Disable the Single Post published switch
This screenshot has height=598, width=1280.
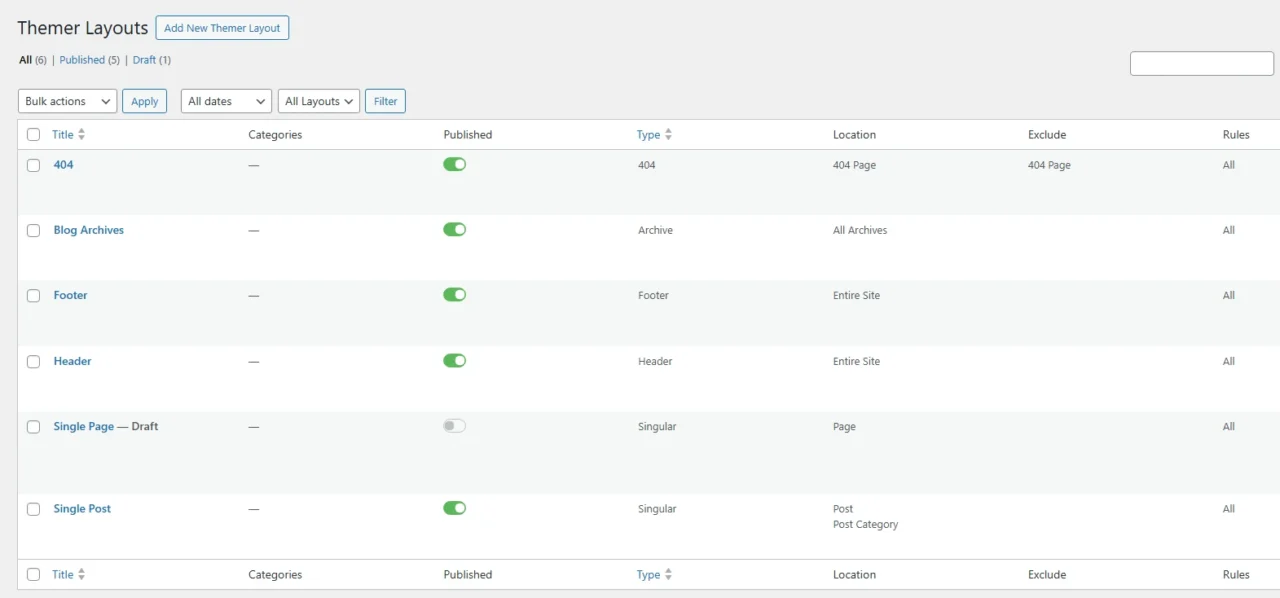[454, 507]
